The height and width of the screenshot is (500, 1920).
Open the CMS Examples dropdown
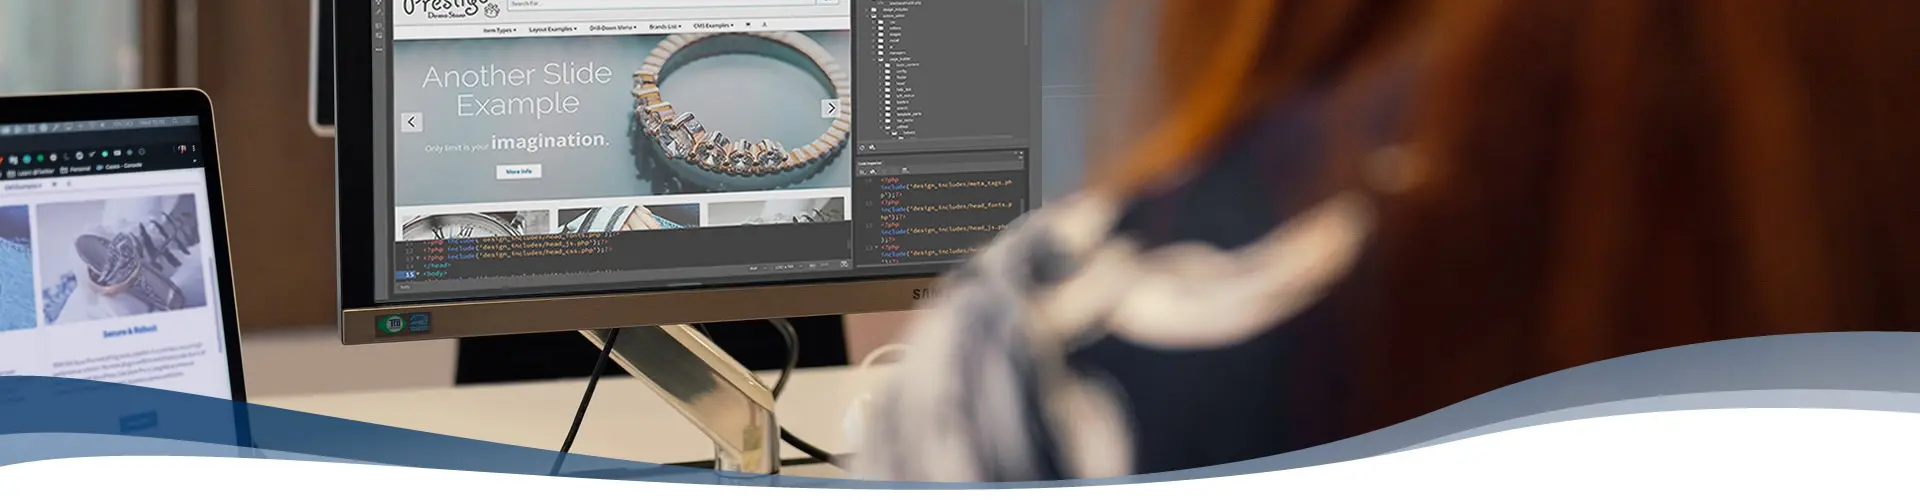pos(713,26)
